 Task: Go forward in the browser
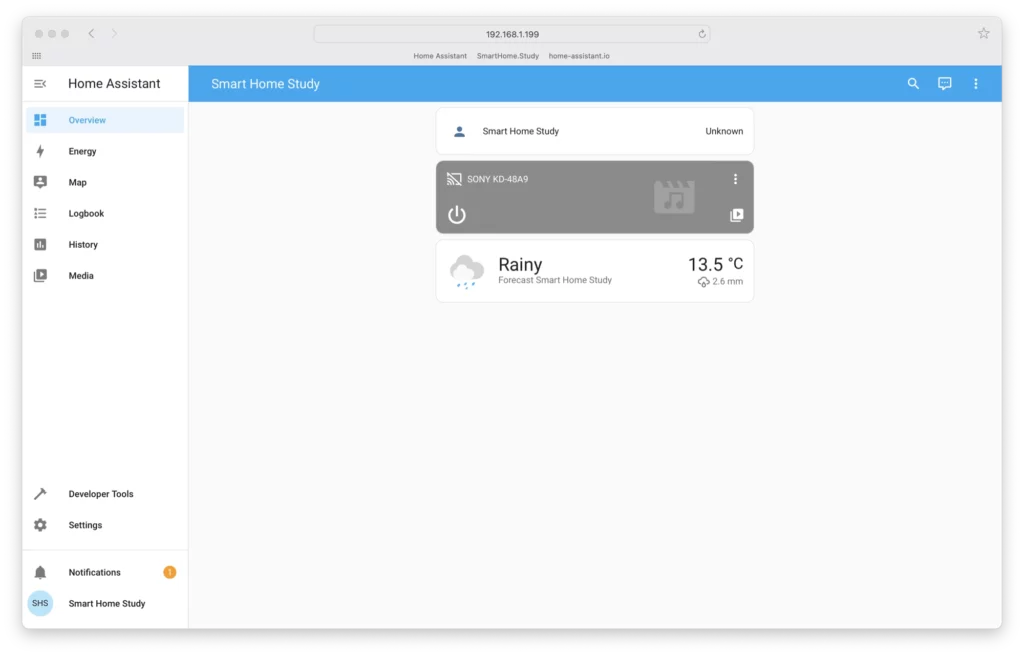(114, 33)
